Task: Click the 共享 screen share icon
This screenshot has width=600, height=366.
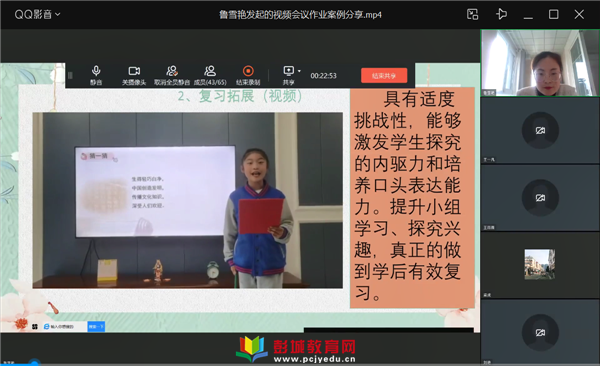Action: (x=288, y=75)
